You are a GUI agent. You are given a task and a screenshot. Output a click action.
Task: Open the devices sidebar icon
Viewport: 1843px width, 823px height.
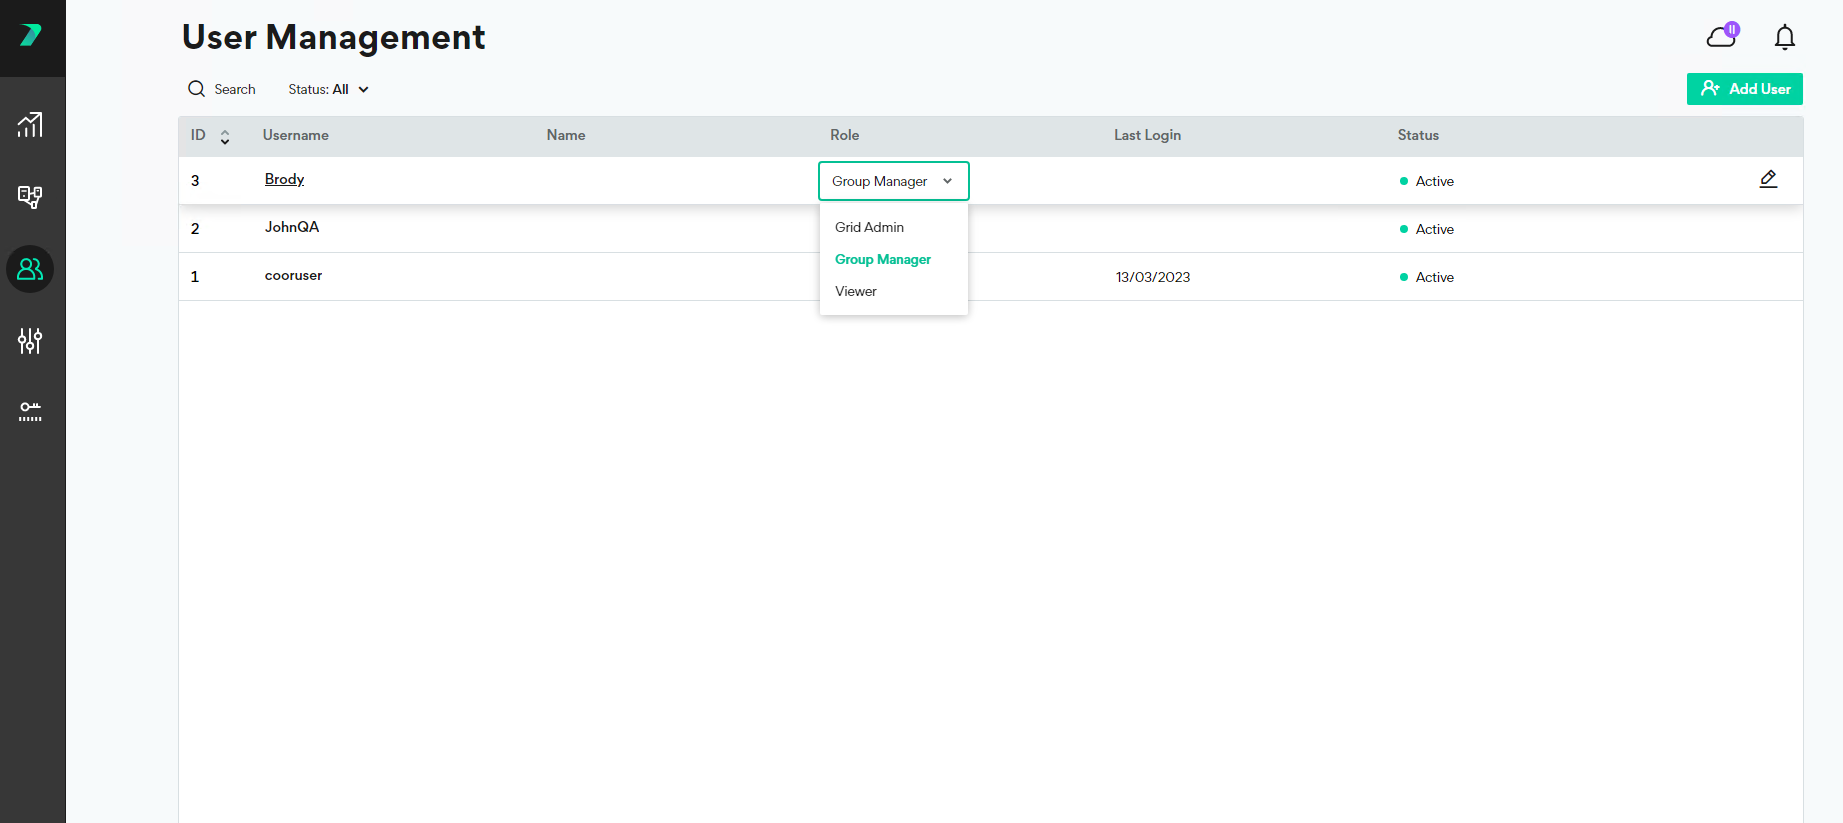tap(30, 197)
